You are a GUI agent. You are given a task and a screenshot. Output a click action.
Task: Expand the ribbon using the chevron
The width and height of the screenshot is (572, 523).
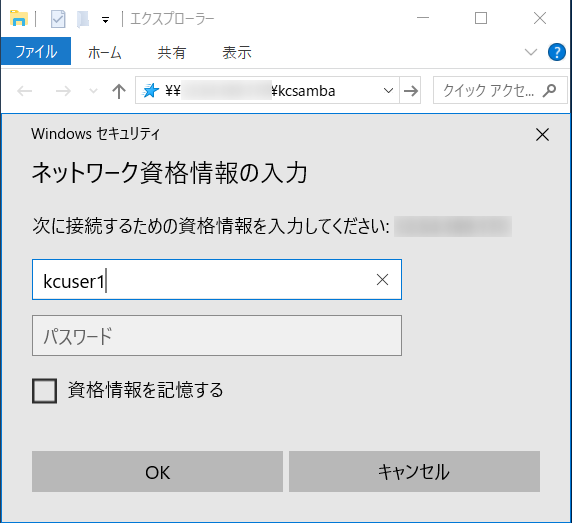pyautogui.click(x=530, y=52)
